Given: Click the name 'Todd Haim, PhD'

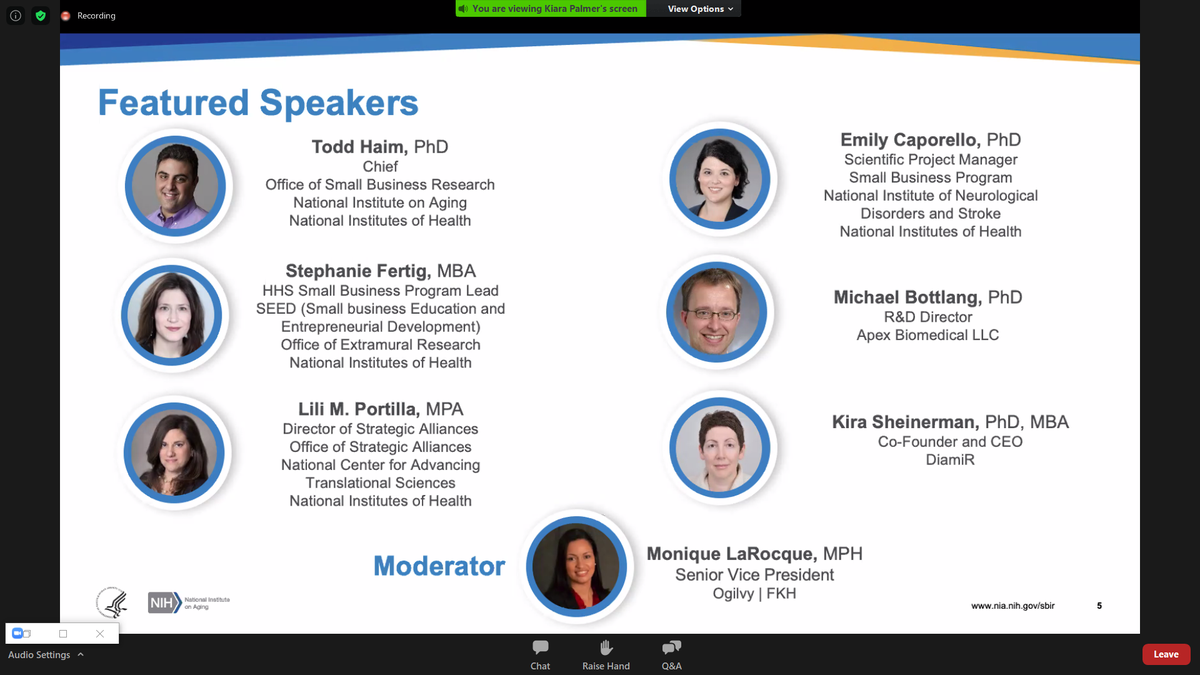Looking at the screenshot, I should click(380, 147).
